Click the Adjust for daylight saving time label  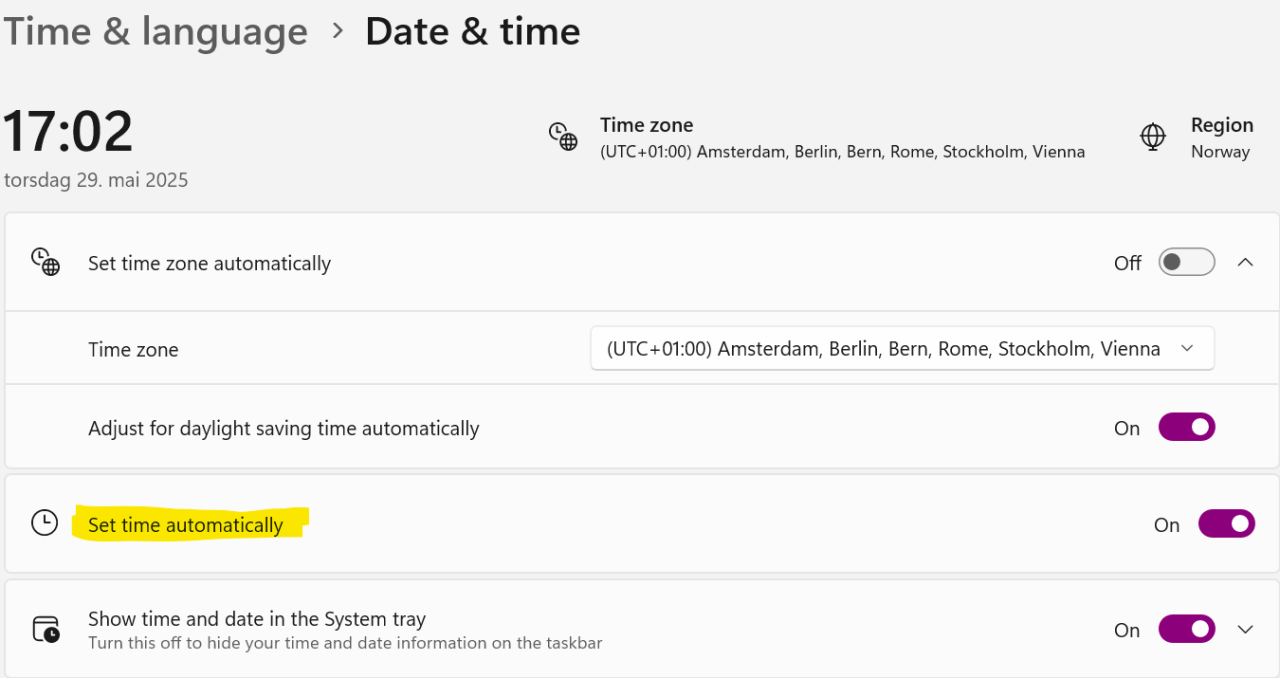(284, 428)
